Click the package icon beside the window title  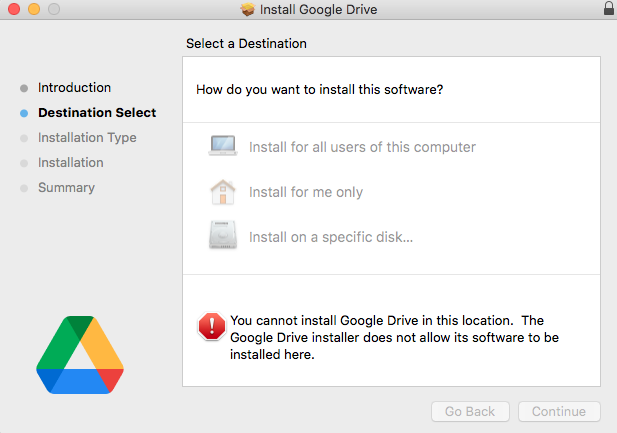(248, 9)
